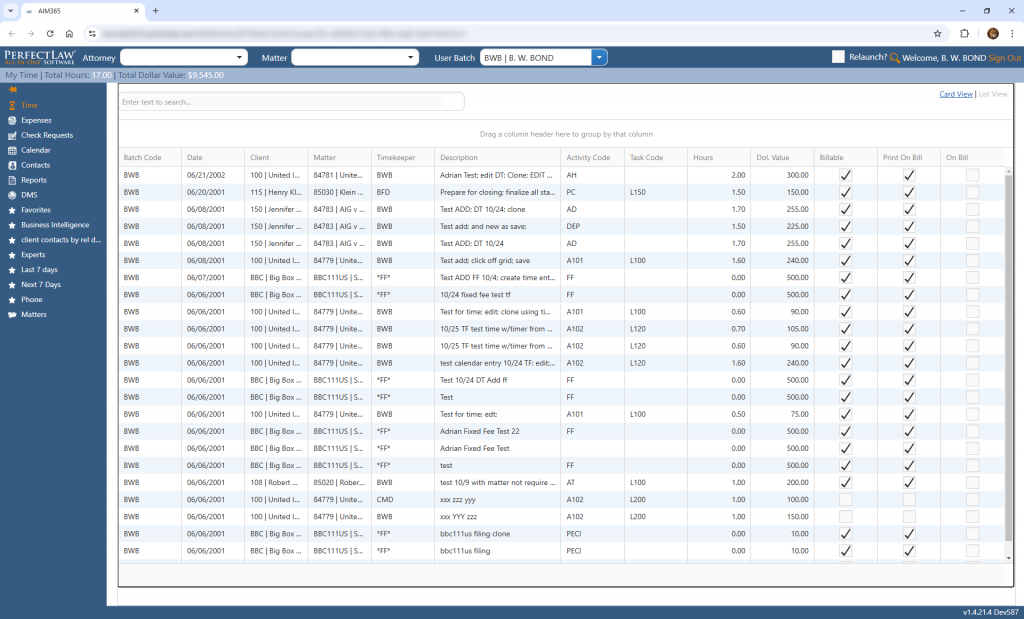Open the browser profile avatar

[993, 33]
